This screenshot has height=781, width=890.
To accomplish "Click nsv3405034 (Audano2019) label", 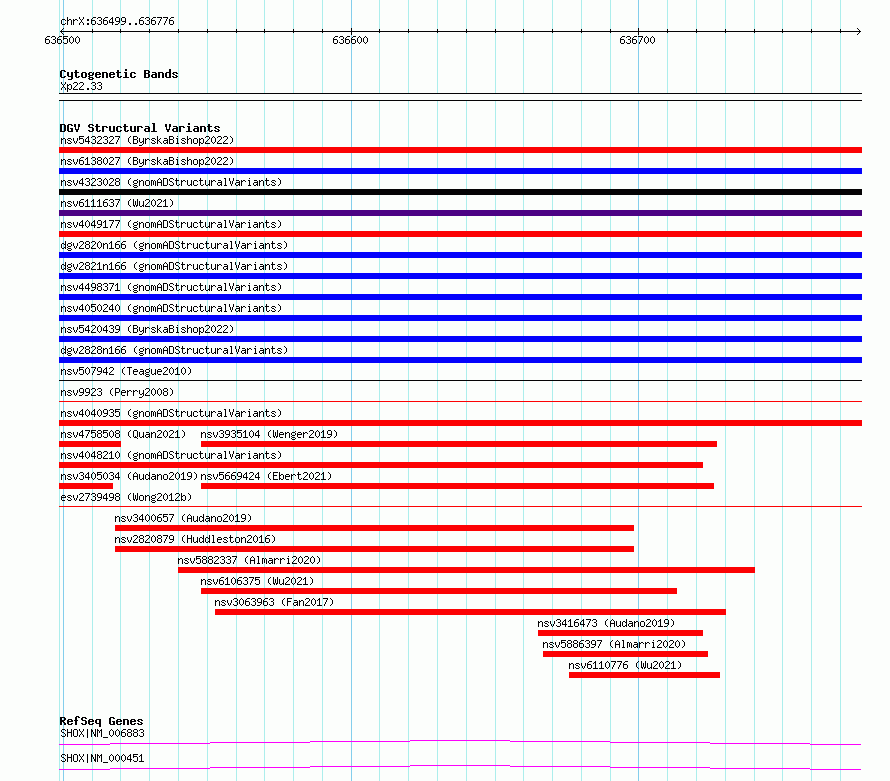I will click(x=129, y=476).
